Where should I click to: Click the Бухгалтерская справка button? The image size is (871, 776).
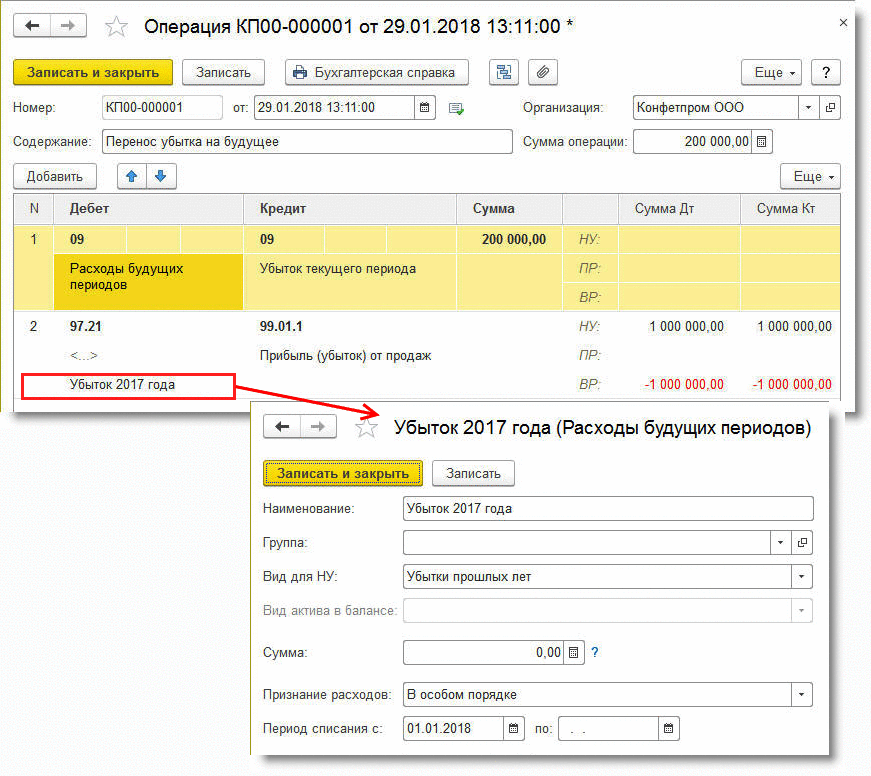[376, 72]
